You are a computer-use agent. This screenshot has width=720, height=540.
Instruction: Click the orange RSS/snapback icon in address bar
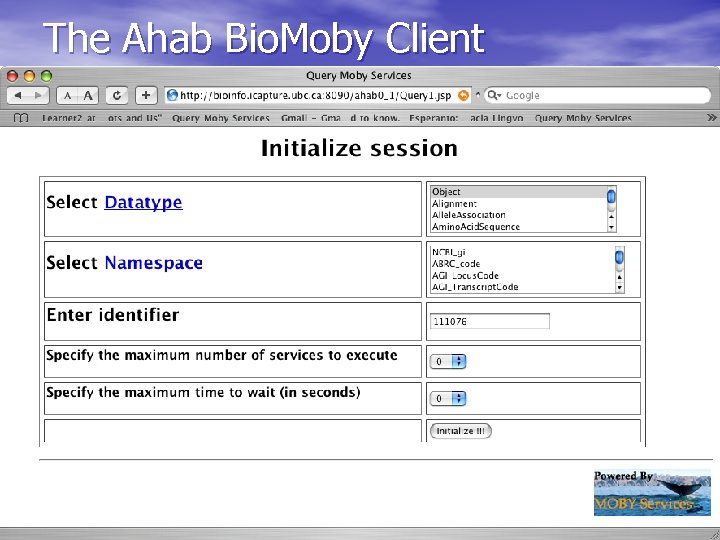[464, 95]
